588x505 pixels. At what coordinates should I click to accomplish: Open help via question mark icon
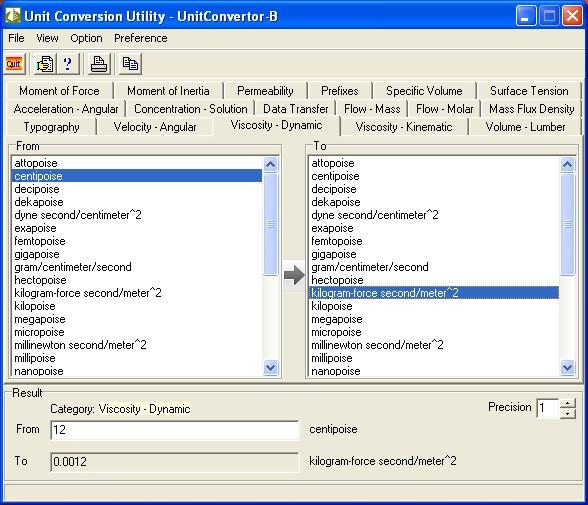point(68,64)
